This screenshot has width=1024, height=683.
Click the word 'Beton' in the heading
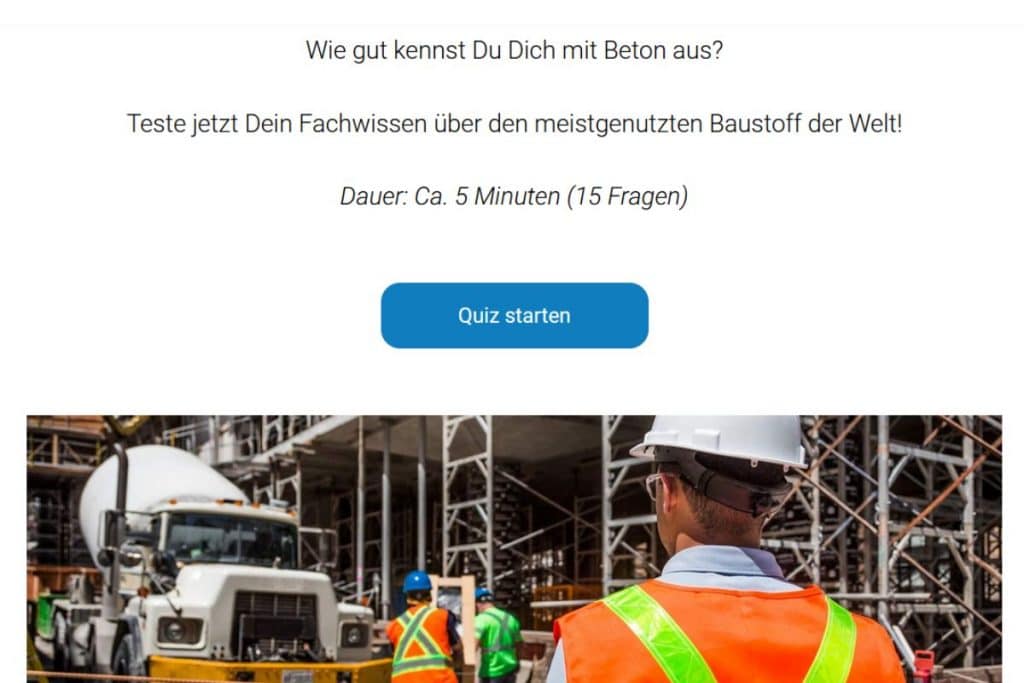635,50
